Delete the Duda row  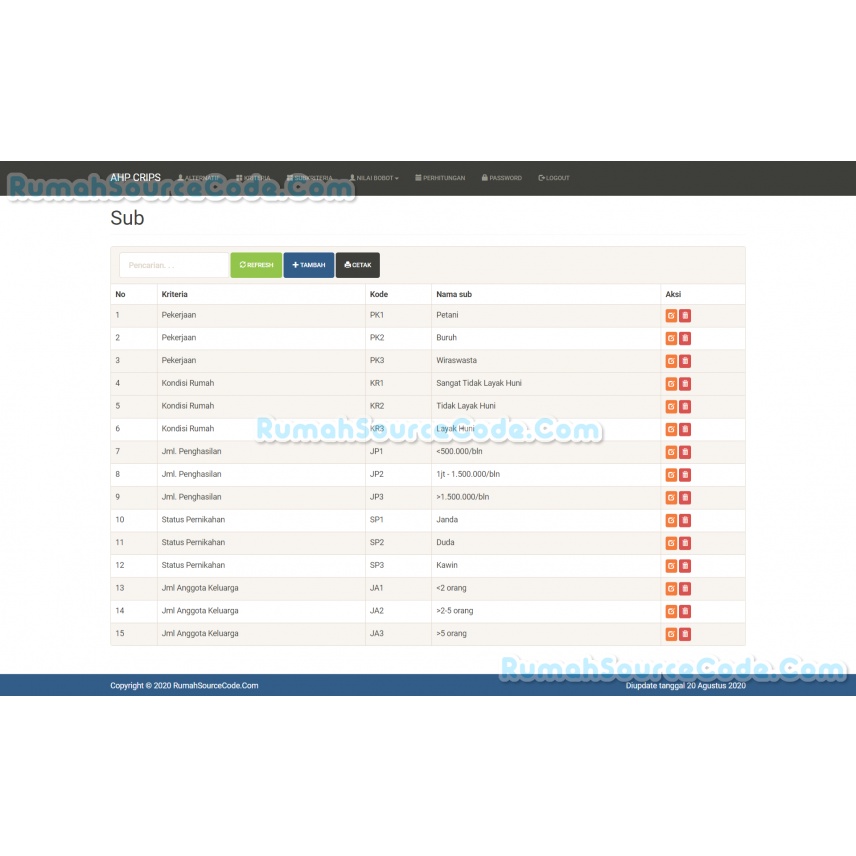685,543
